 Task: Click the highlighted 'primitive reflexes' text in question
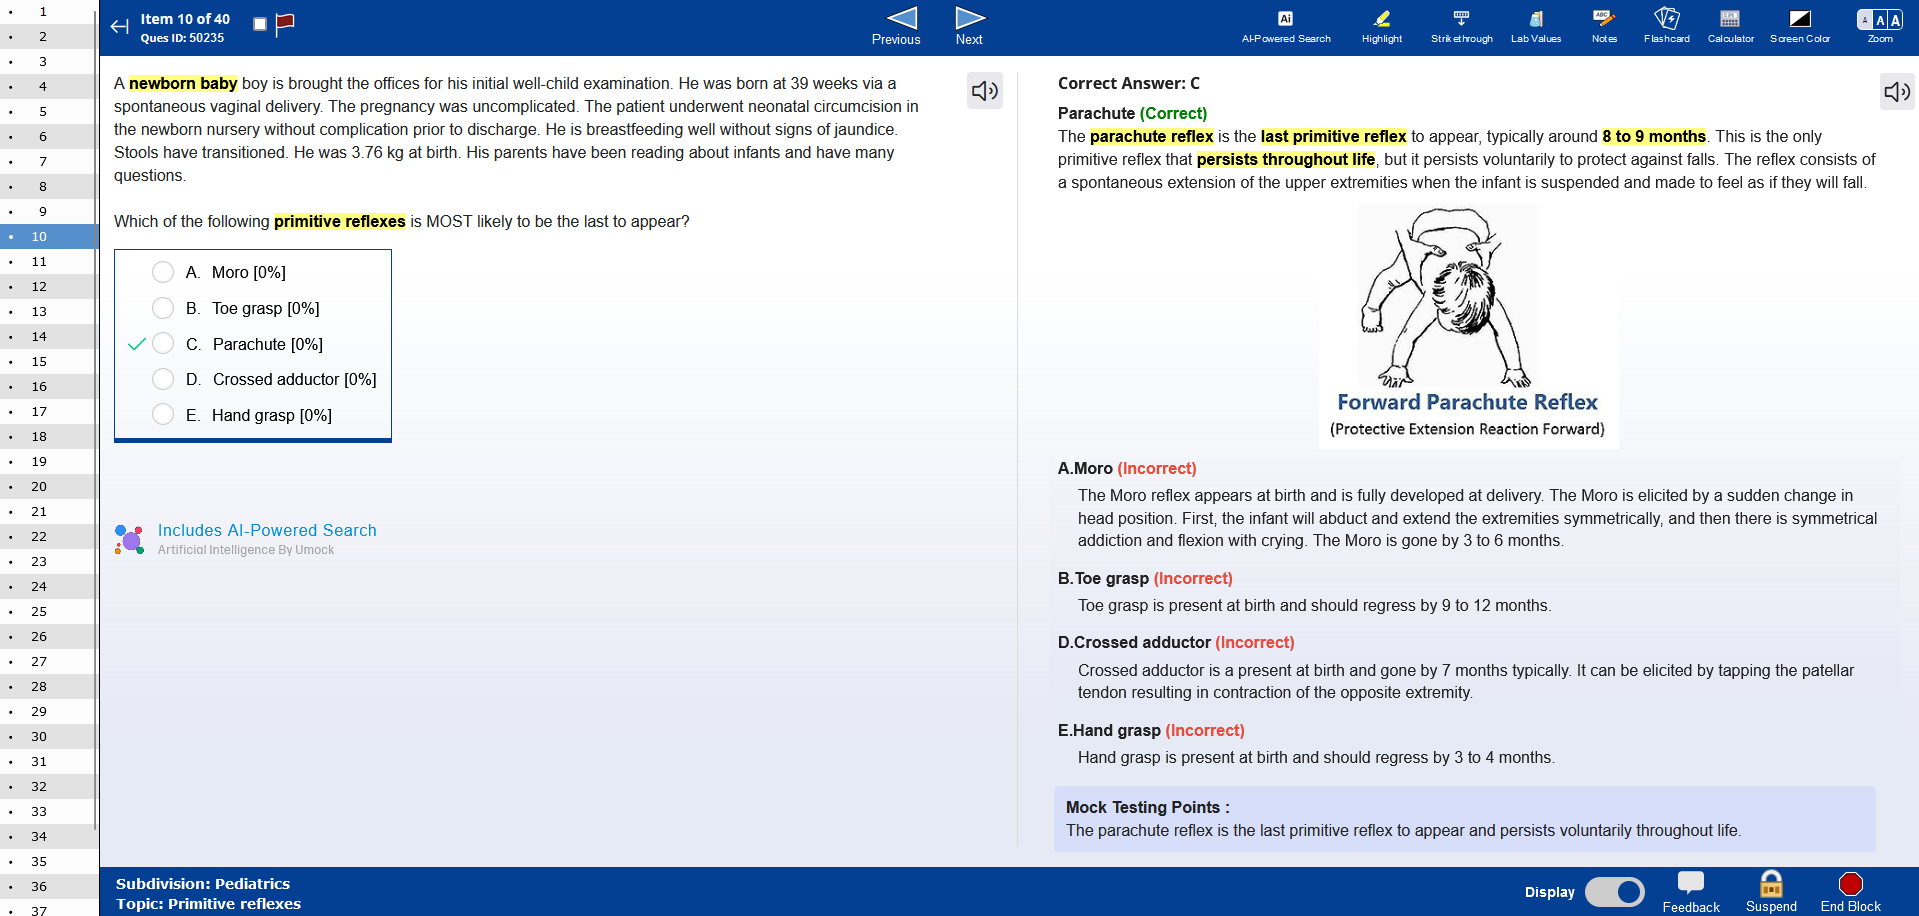tap(340, 221)
